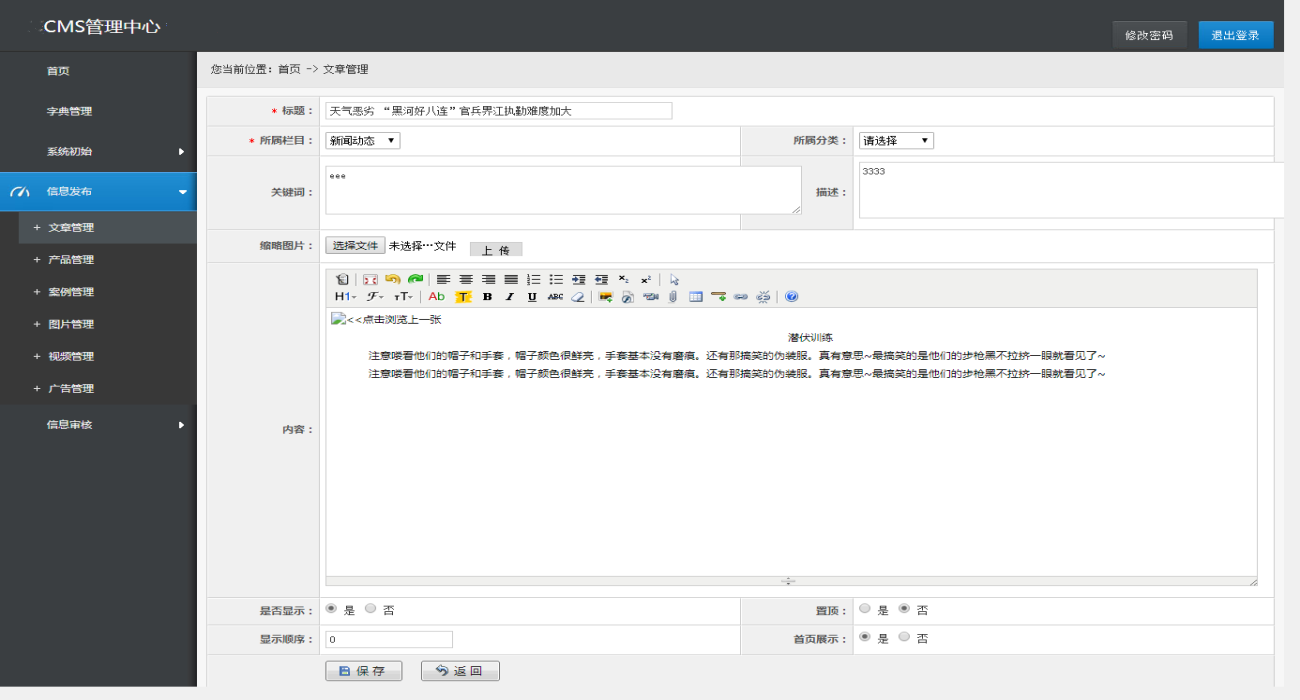Toggle italic formatting
The width and height of the screenshot is (1300, 700).
(509, 297)
